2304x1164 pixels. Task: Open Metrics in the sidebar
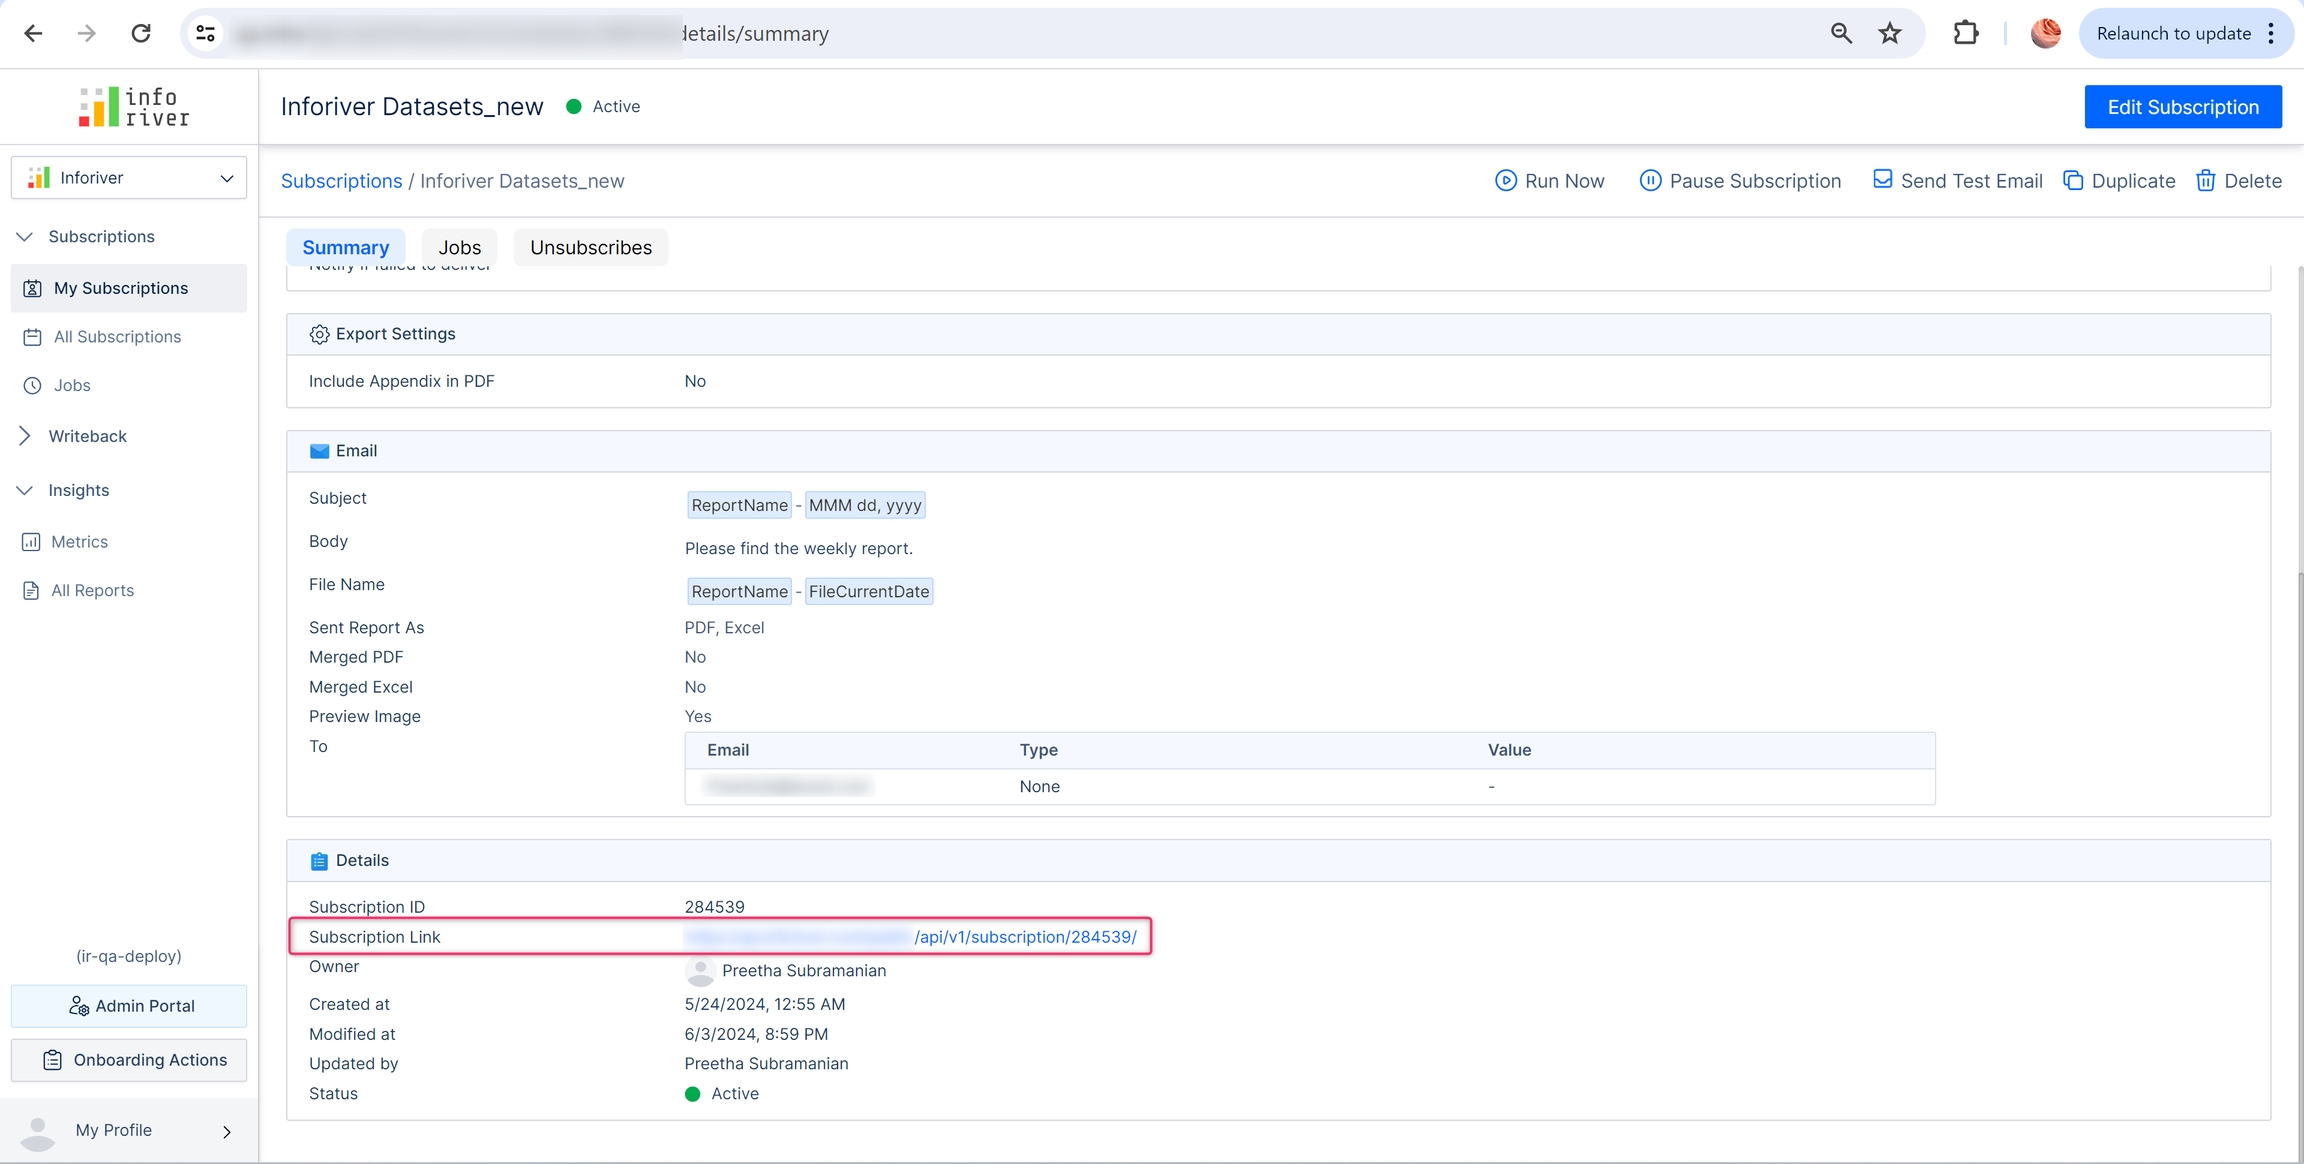(79, 542)
